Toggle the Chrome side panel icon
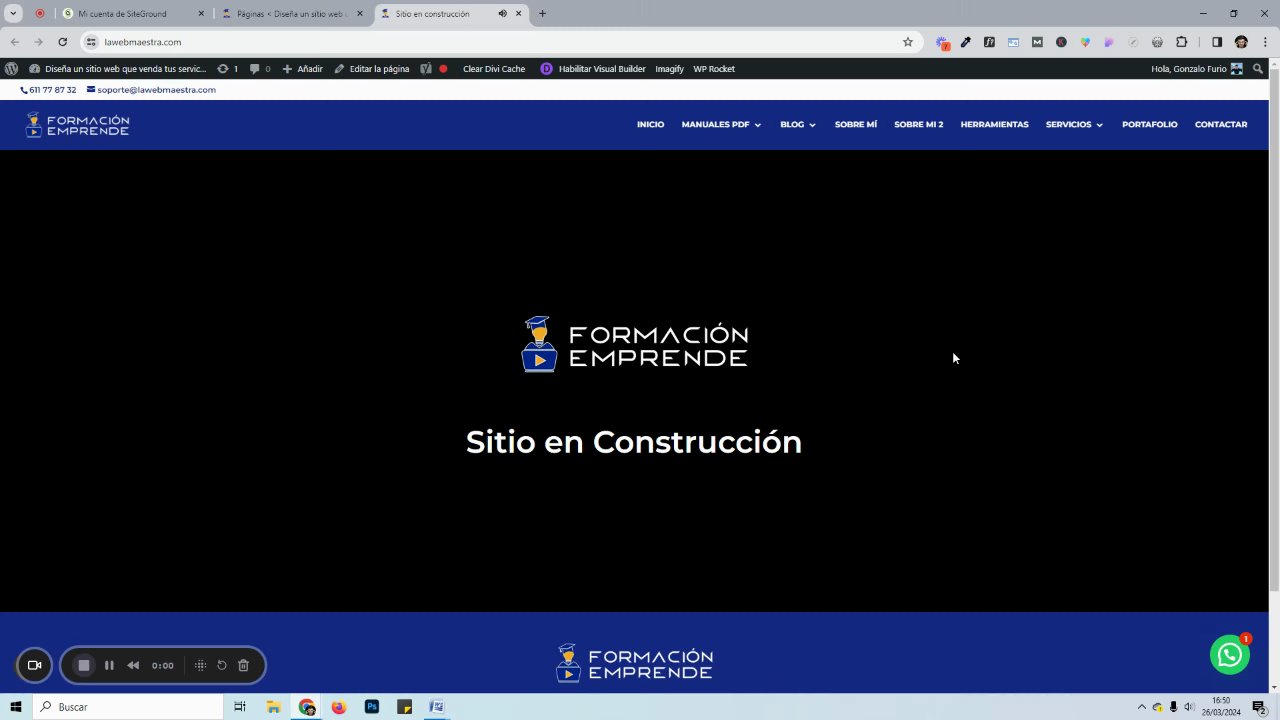The image size is (1280, 720). point(1217,42)
